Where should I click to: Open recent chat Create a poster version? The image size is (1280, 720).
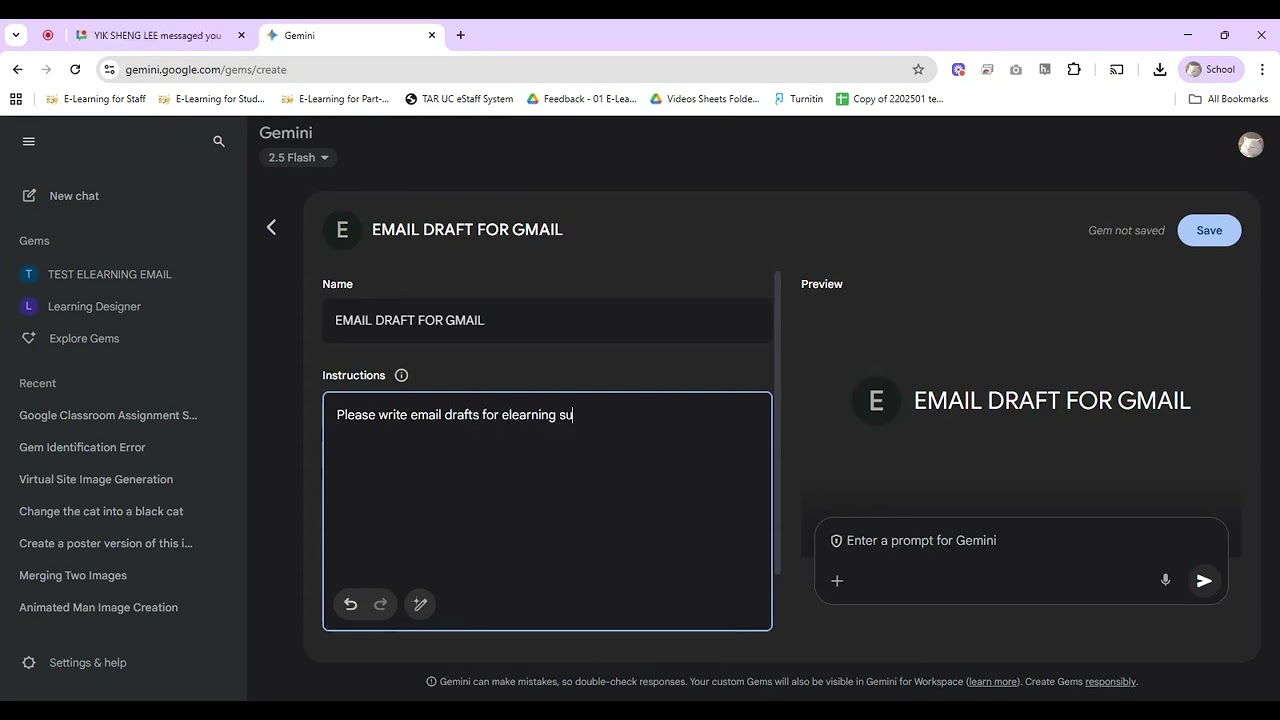106,543
